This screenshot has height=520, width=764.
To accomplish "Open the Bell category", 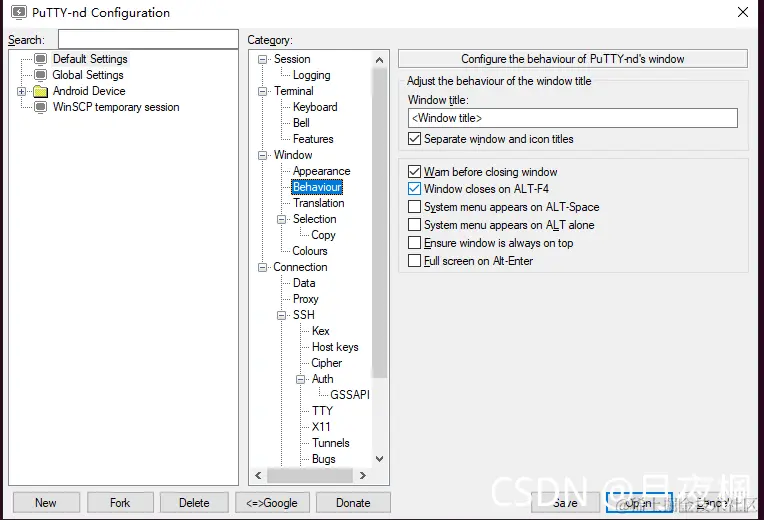I will (301, 123).
